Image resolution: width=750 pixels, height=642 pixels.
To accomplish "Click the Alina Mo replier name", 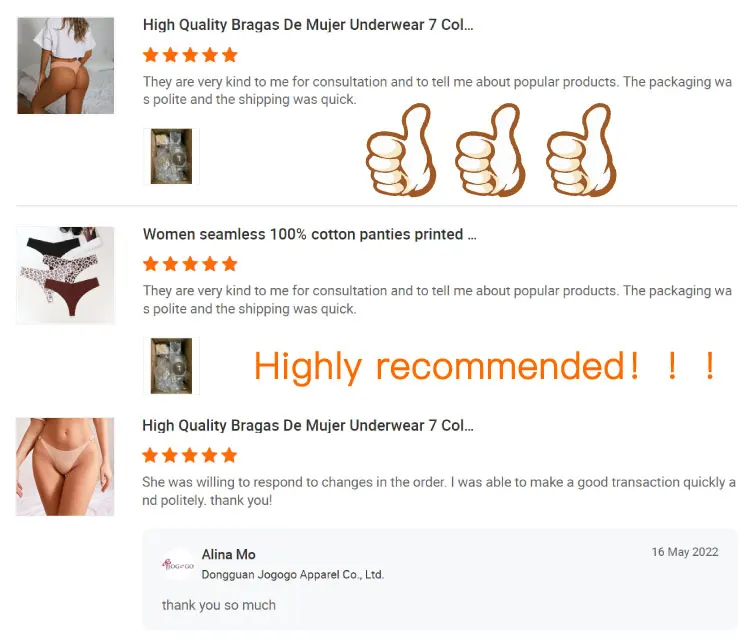I will tap(229, 554).
